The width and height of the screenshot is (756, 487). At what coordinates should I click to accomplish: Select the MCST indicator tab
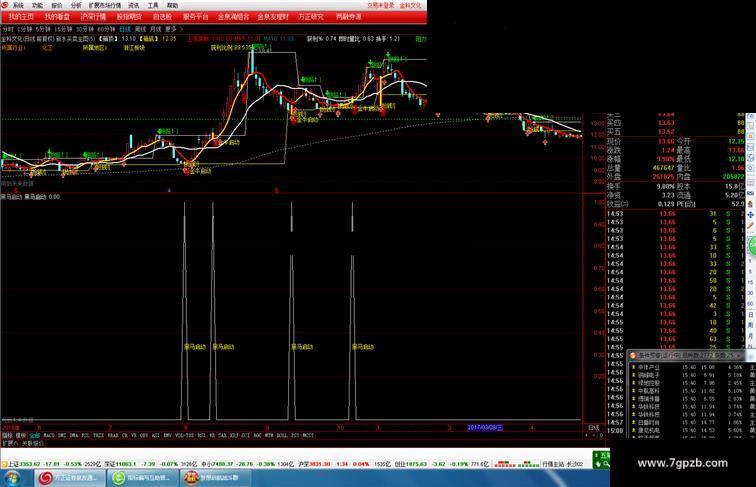point(308,435)
